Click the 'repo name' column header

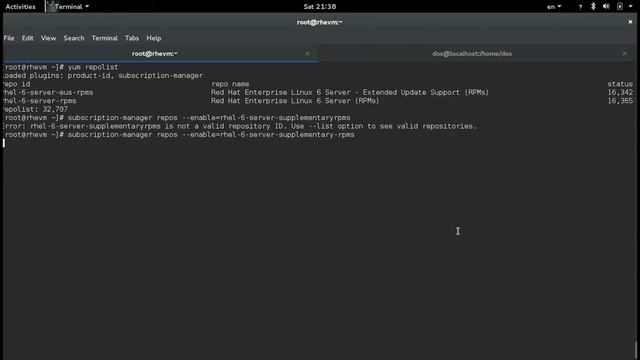230,84
